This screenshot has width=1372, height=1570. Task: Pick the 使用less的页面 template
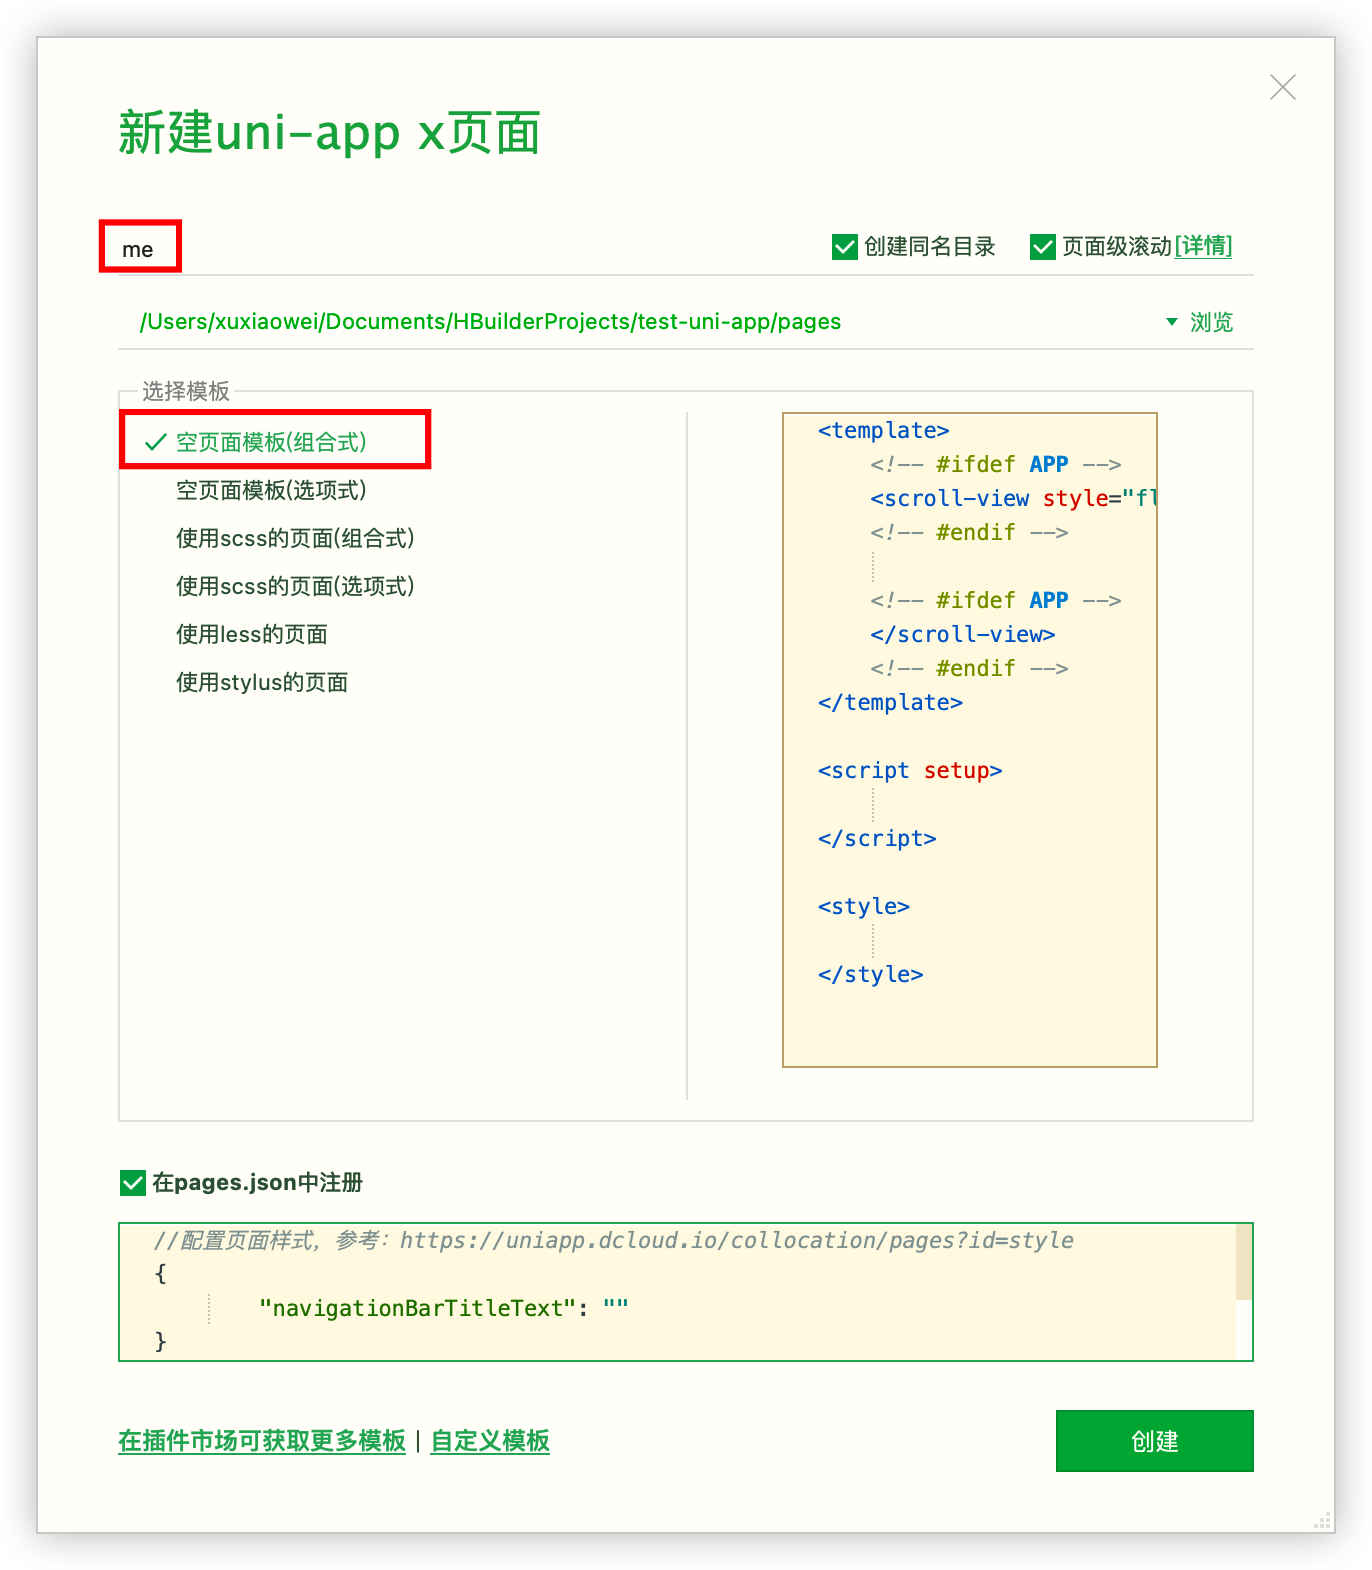[x=252, y=634]
